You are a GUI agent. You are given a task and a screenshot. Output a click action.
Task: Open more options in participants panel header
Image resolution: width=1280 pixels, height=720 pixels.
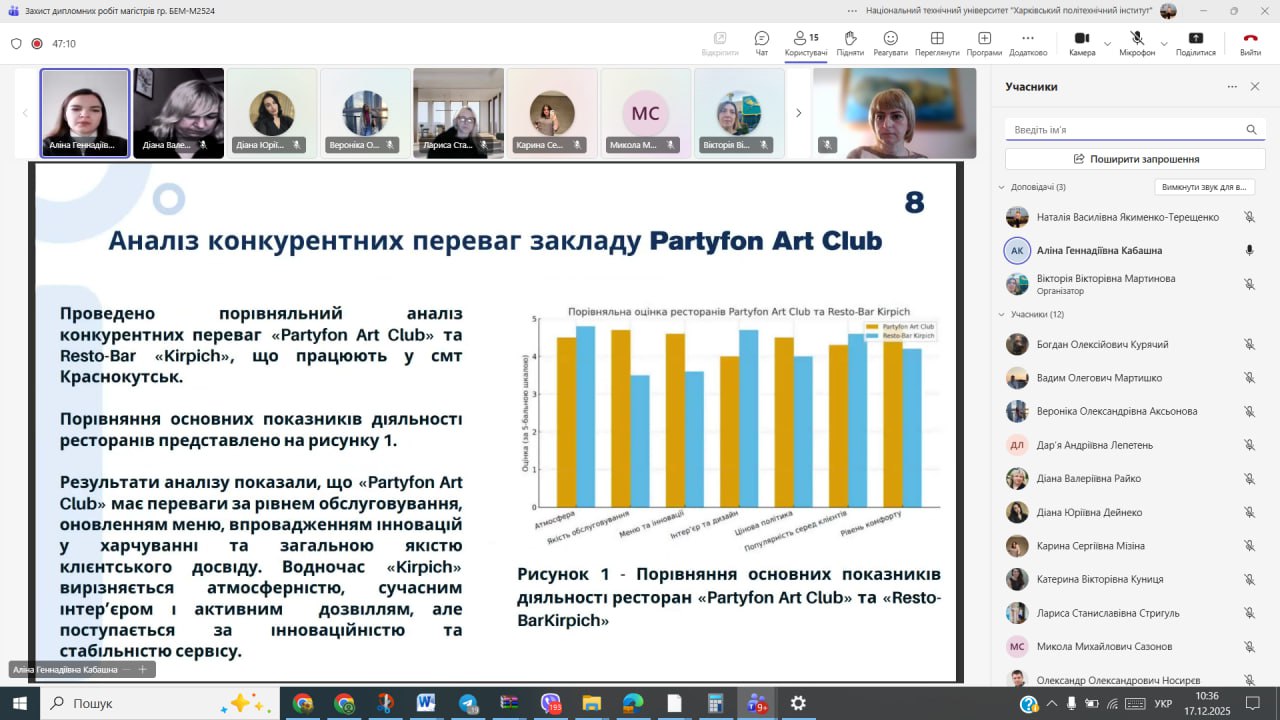tap(1232, 87)
